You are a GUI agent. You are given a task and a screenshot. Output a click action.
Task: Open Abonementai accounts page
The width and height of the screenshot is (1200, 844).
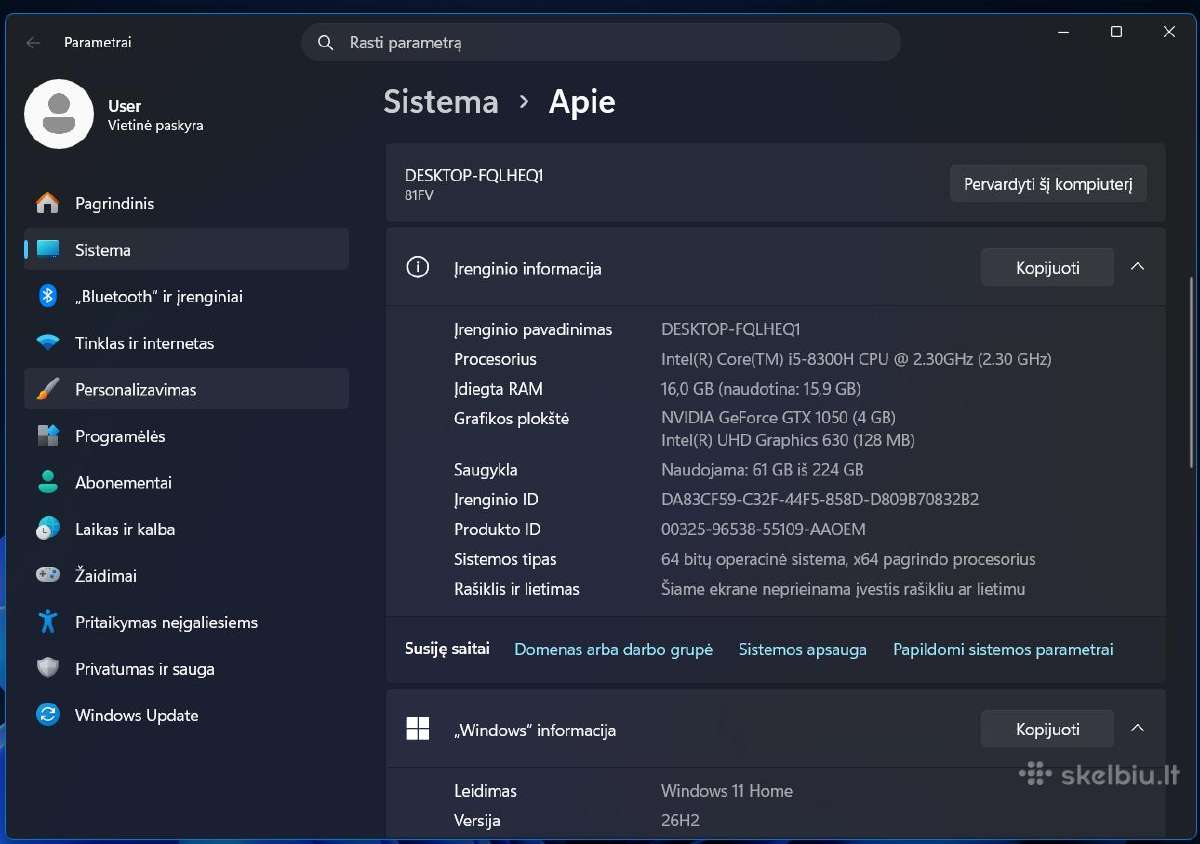186,482
